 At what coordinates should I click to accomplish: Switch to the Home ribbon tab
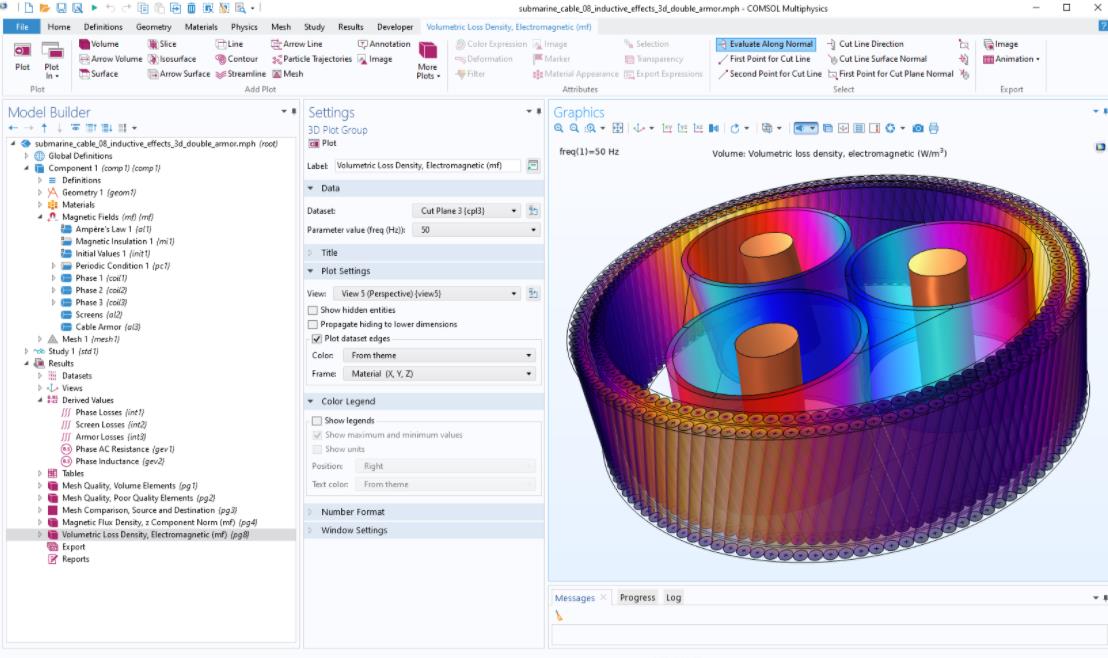pyautogui.click(x=59, y=27)
